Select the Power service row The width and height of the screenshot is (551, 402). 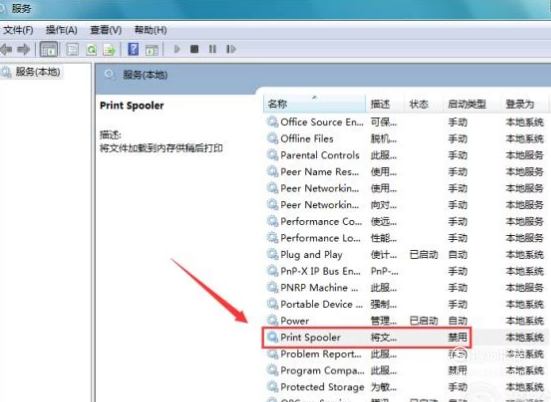(x=406, y=320)
